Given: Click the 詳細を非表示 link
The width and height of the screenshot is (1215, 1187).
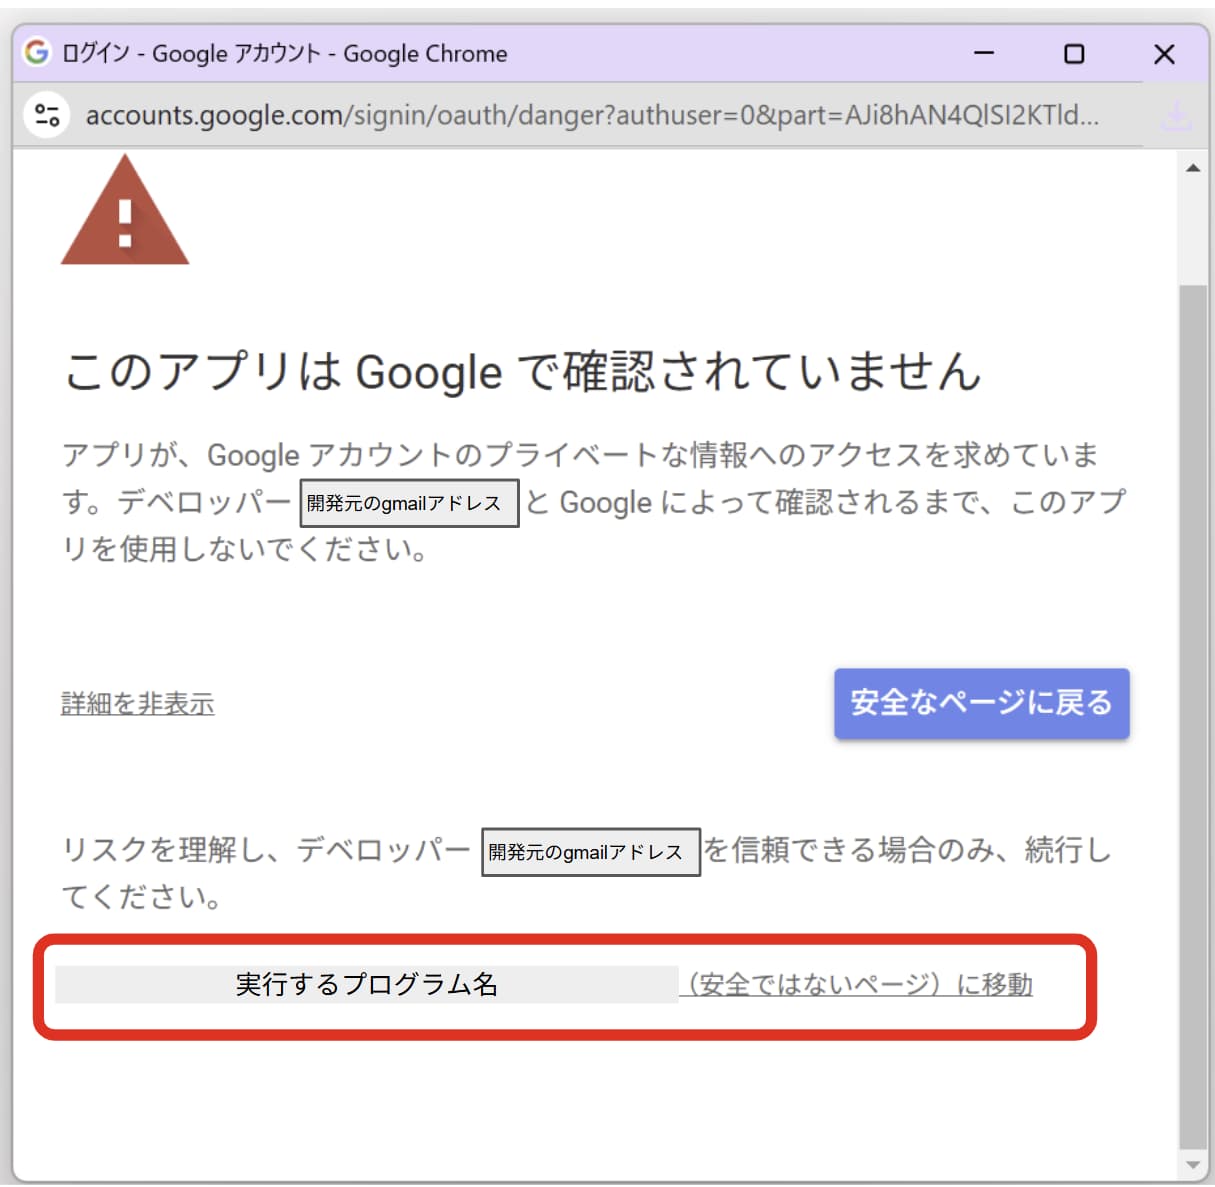Looking at the screenshot, I should point(138,704).
